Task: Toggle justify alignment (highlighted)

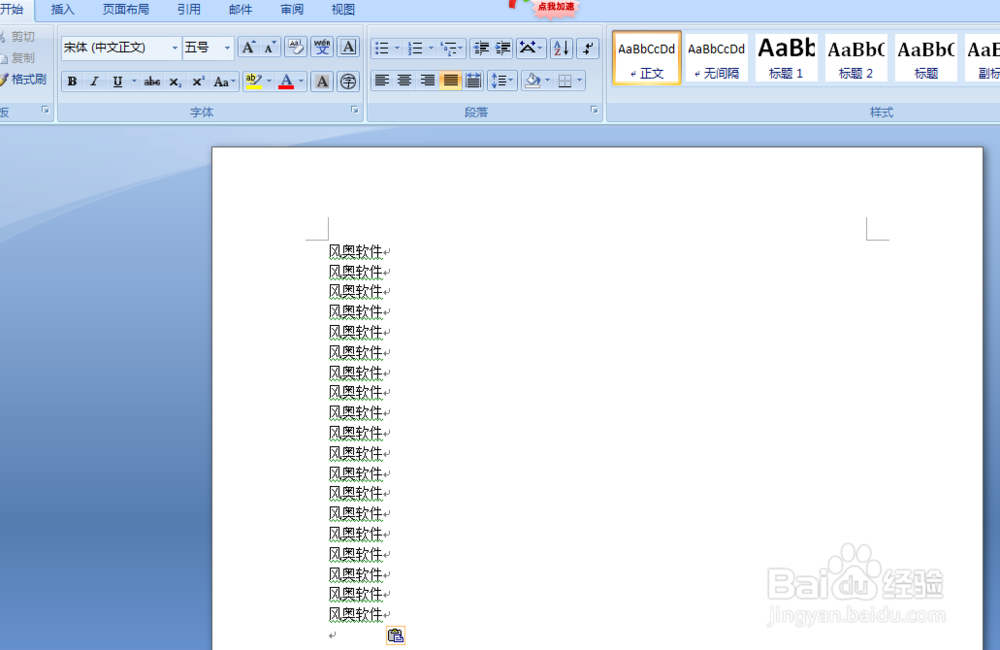Action: 450,80
